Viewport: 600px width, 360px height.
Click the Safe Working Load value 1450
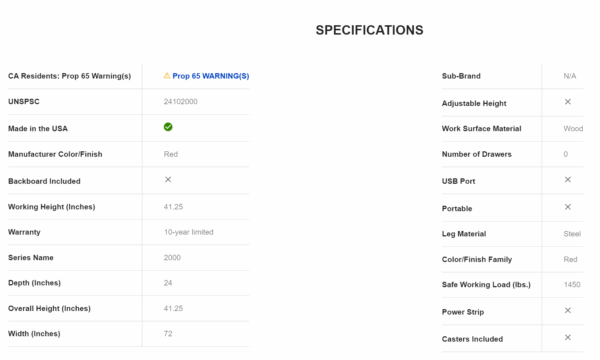pyautogui.click(x=572, y=285)
